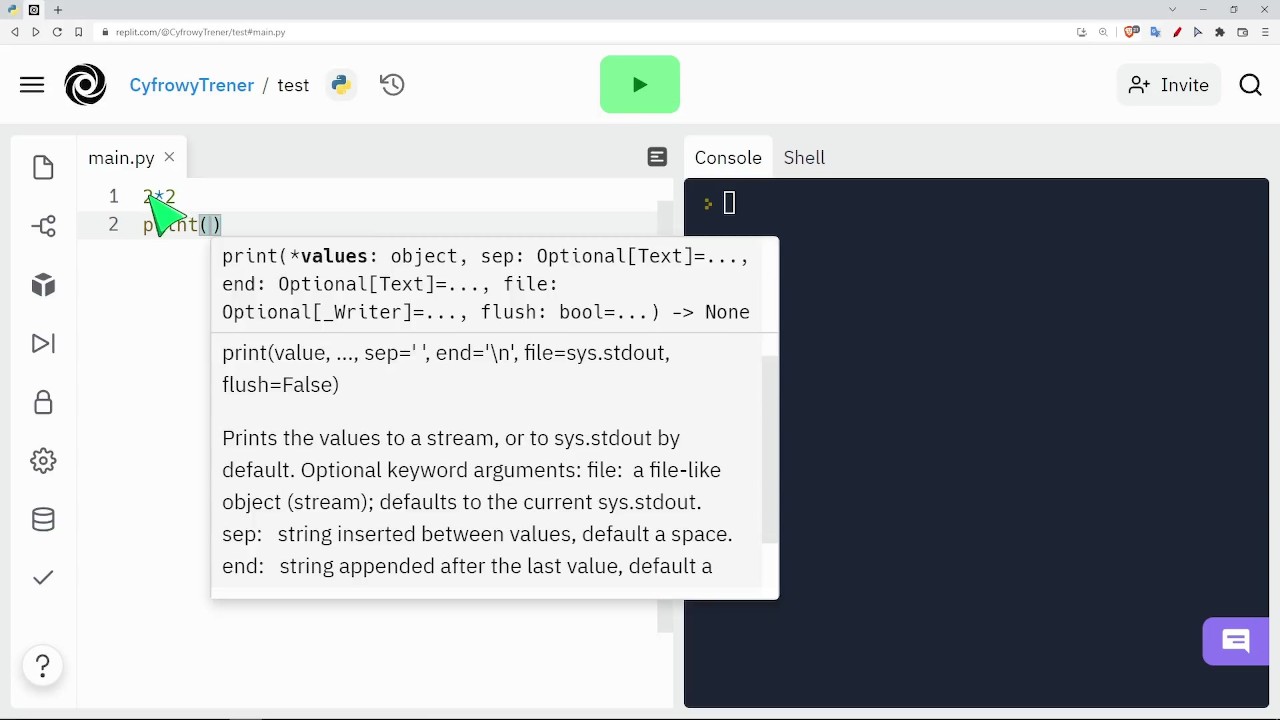Screen dimensions: 1280x720
Task: Open the Database panel icon
Action: 43,519
